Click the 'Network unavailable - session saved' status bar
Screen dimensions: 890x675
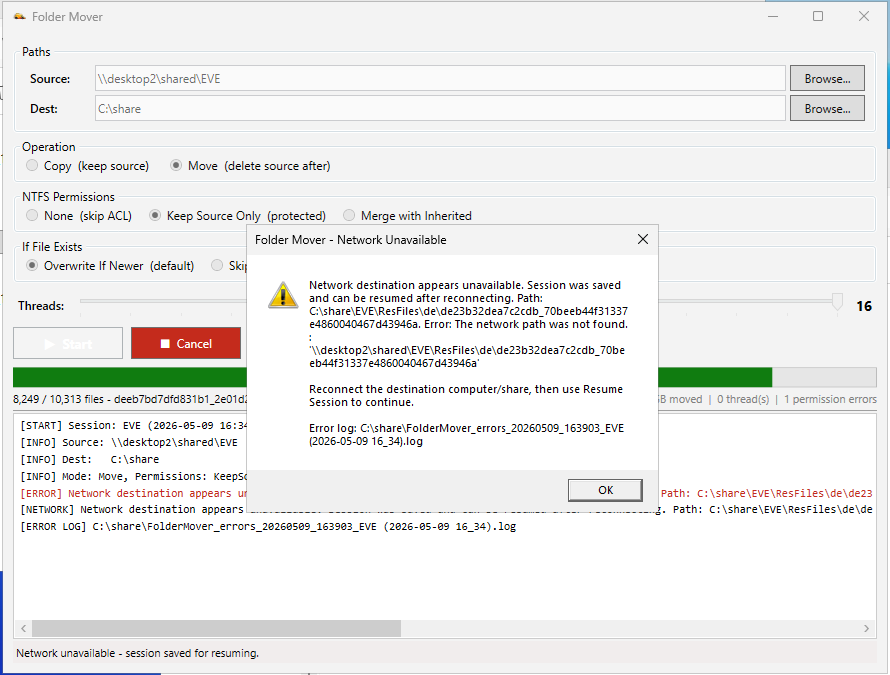[137, 653]
